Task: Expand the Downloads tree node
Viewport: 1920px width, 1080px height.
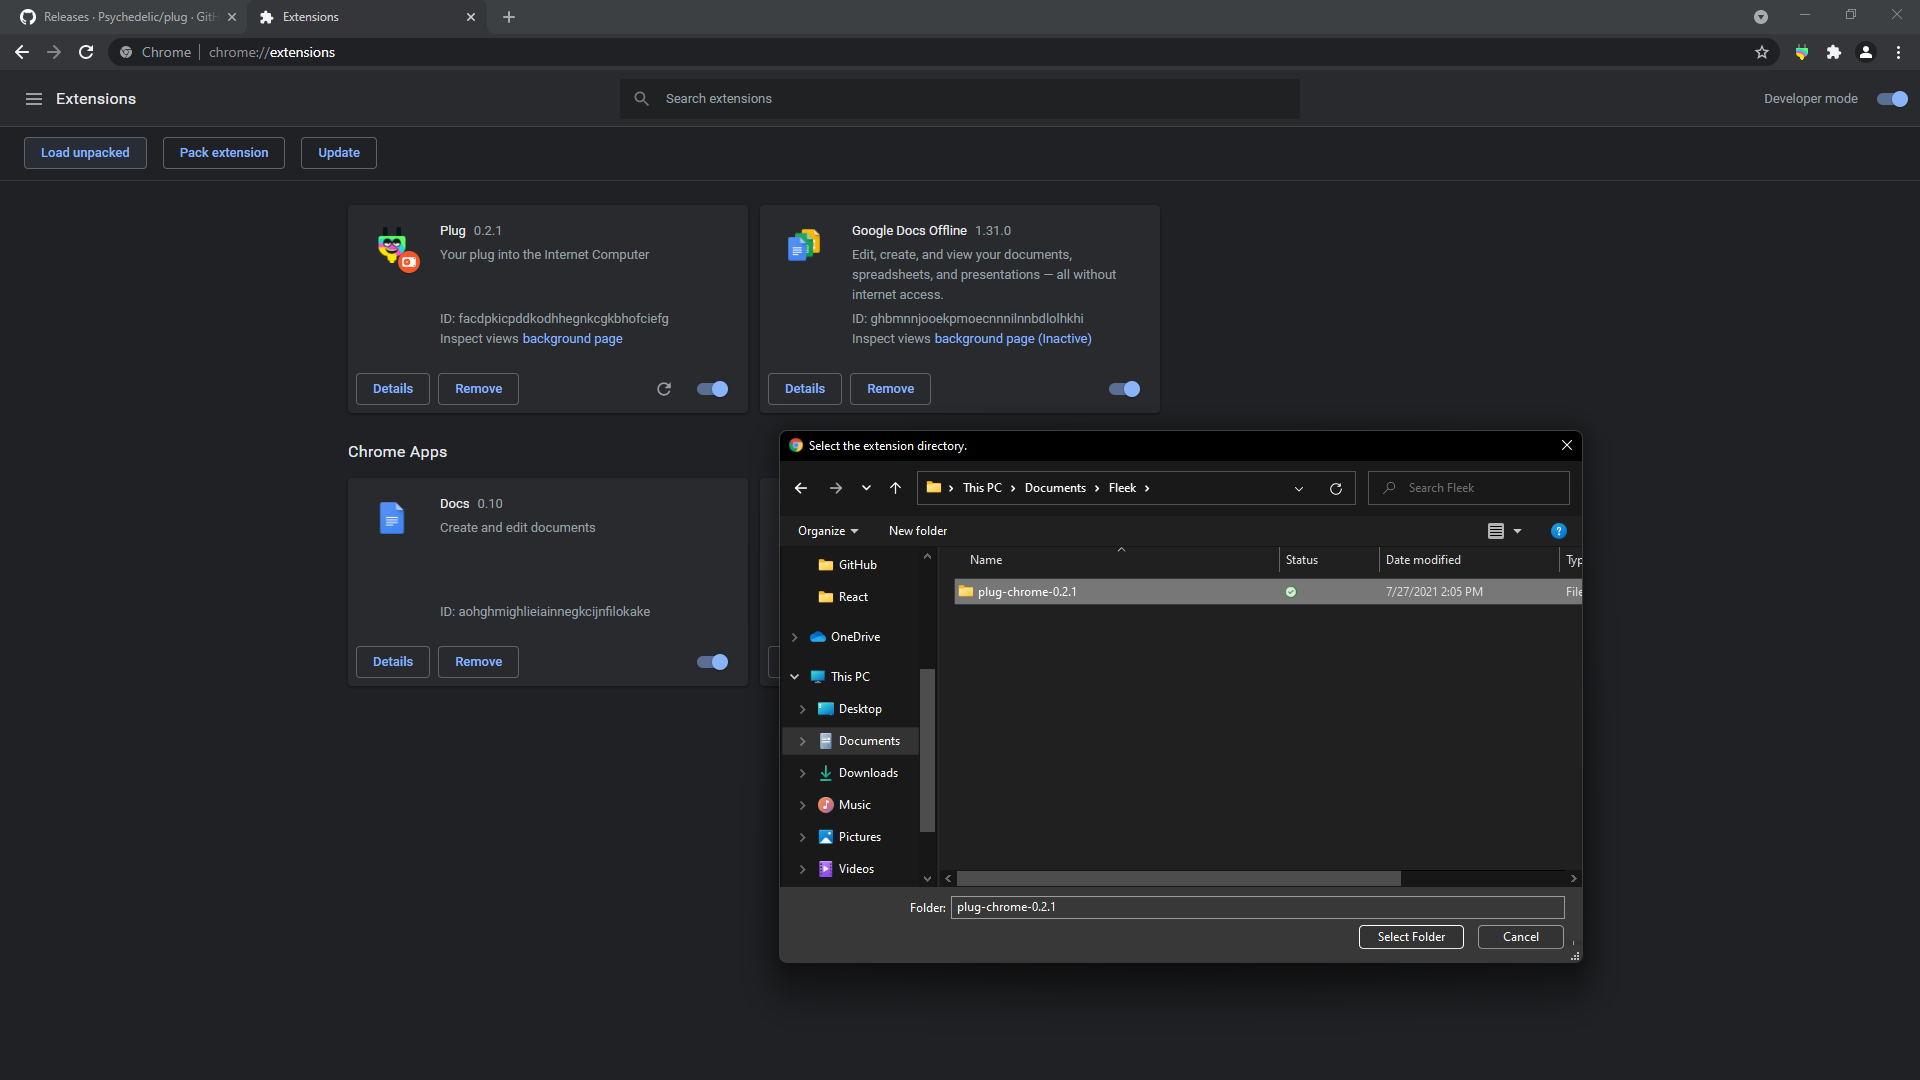Action: (x=803, y=773)
